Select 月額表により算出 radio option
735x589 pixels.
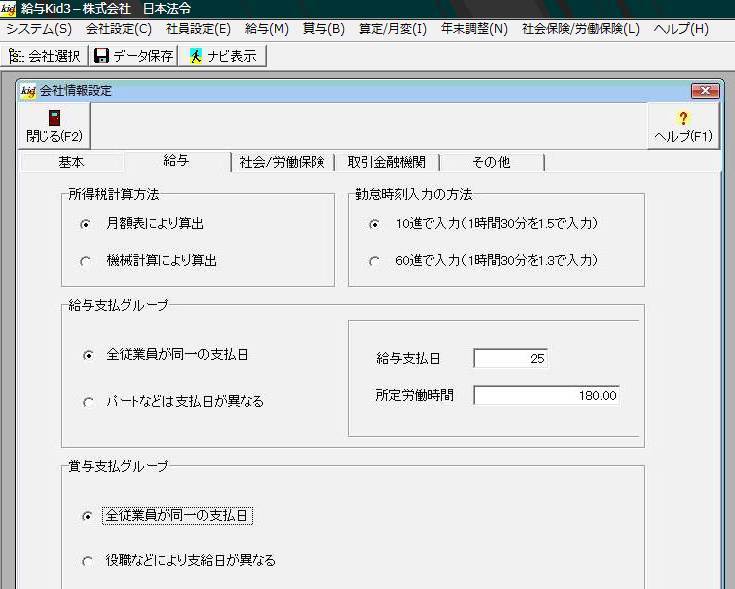pos(142,224)
